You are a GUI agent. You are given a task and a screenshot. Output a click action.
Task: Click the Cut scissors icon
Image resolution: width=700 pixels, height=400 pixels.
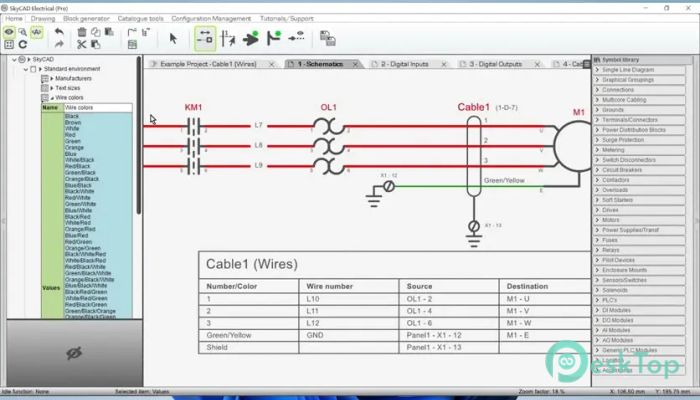click(82, 44)
